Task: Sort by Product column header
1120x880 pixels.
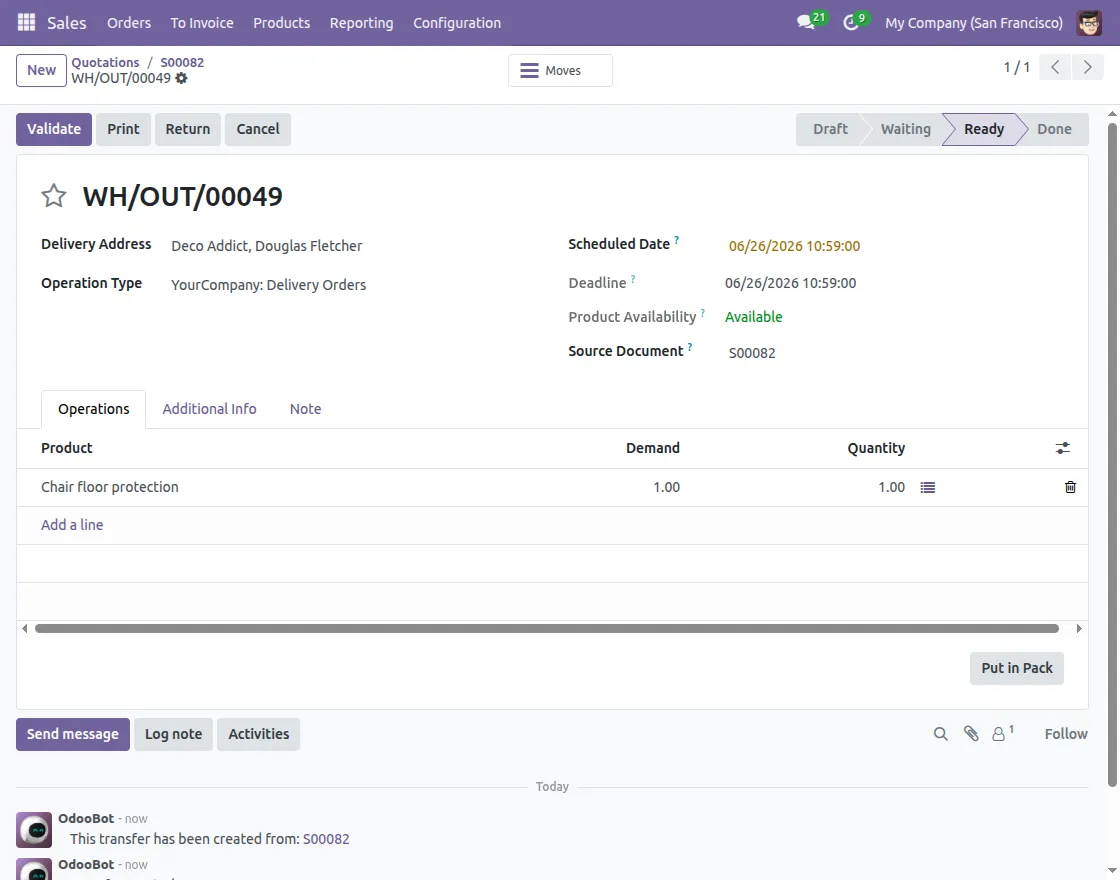Action: [66, 448]
